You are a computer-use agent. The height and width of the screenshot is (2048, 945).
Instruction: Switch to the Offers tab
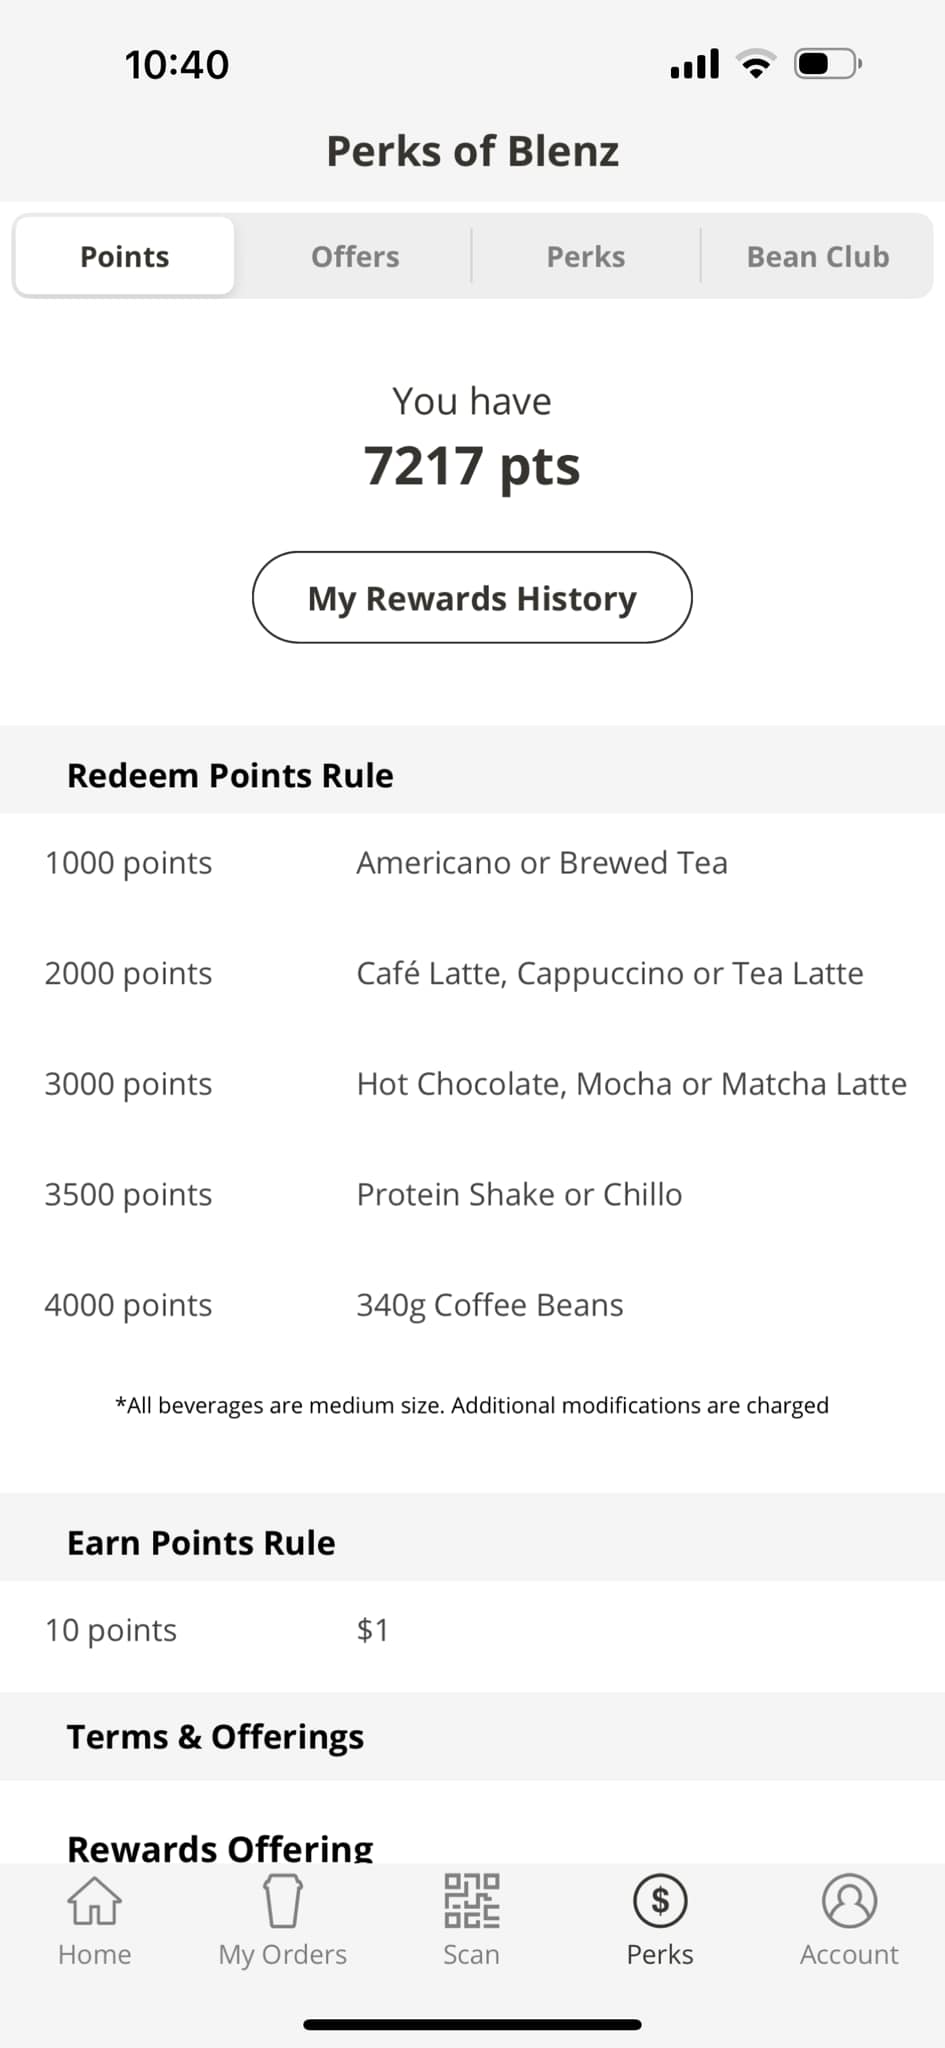pyautogui.click(x=355, y=256)
